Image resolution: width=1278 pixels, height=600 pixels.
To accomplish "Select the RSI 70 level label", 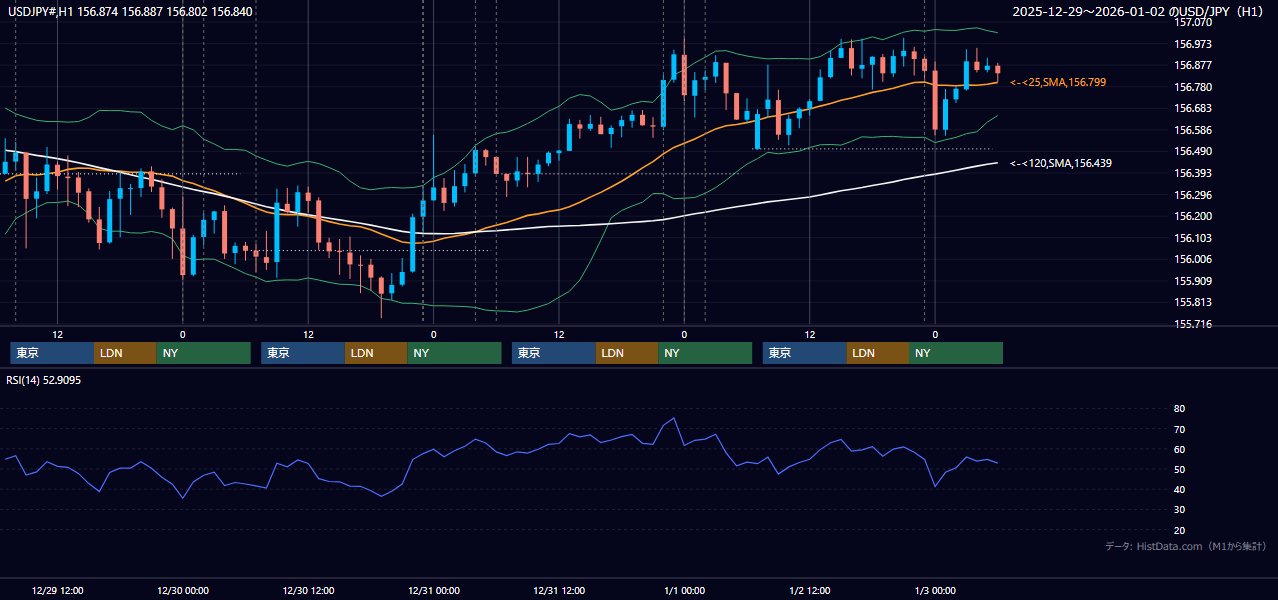I will tap(1179, 429).
